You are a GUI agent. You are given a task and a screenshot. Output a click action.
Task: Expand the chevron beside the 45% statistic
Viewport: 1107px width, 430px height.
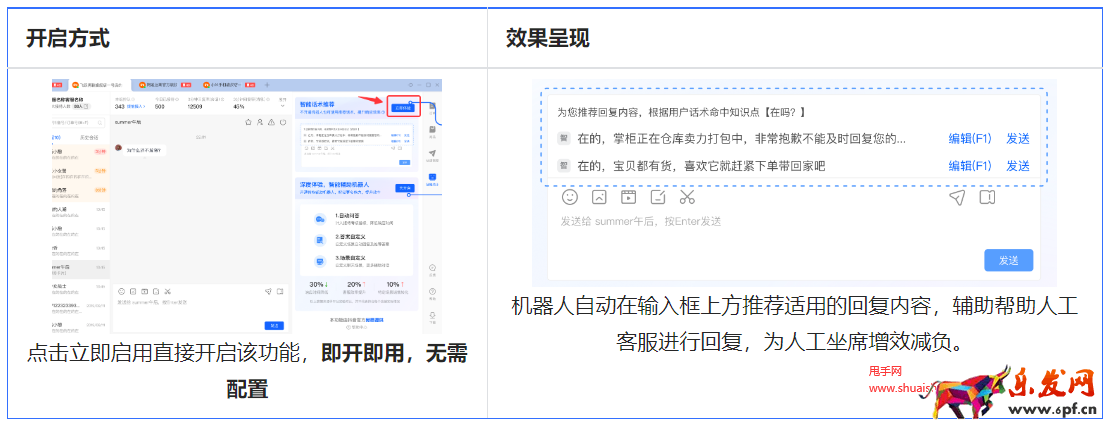coord(282,106)
